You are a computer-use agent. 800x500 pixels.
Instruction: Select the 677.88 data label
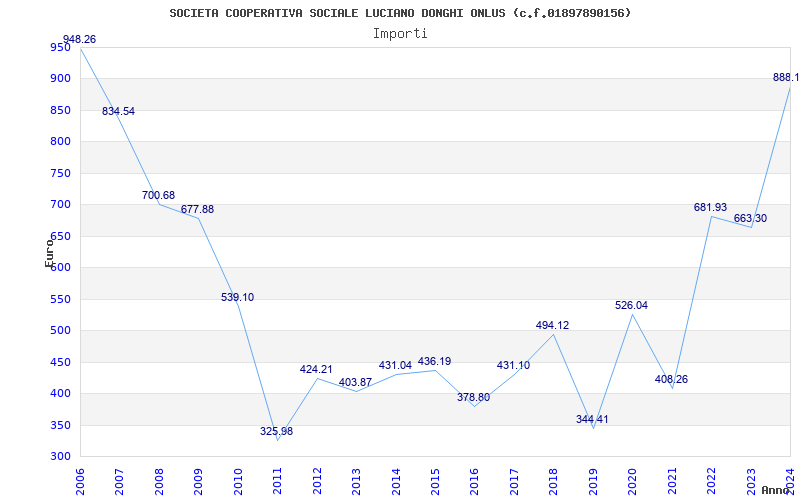197,209
